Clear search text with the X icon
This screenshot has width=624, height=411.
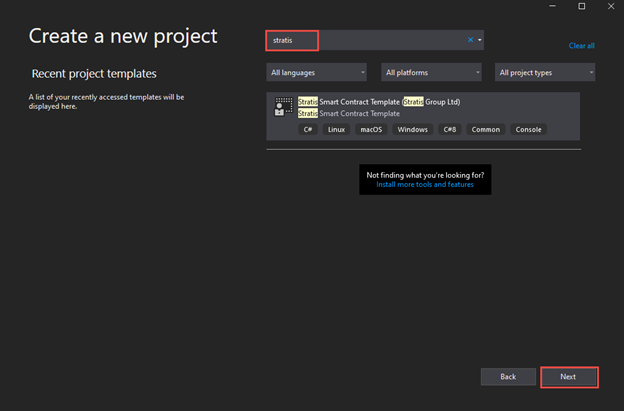tap(471, 40)
